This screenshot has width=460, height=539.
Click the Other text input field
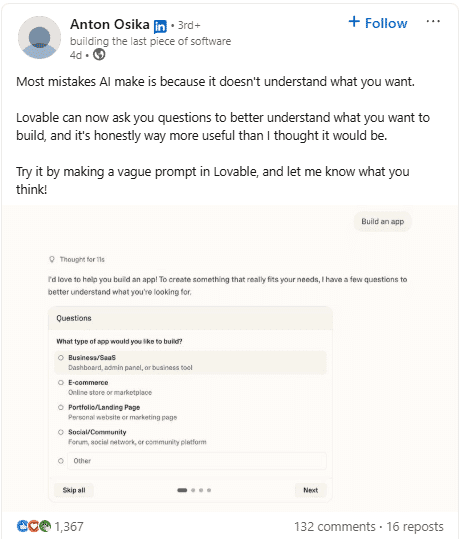click(x=197, y=461)
